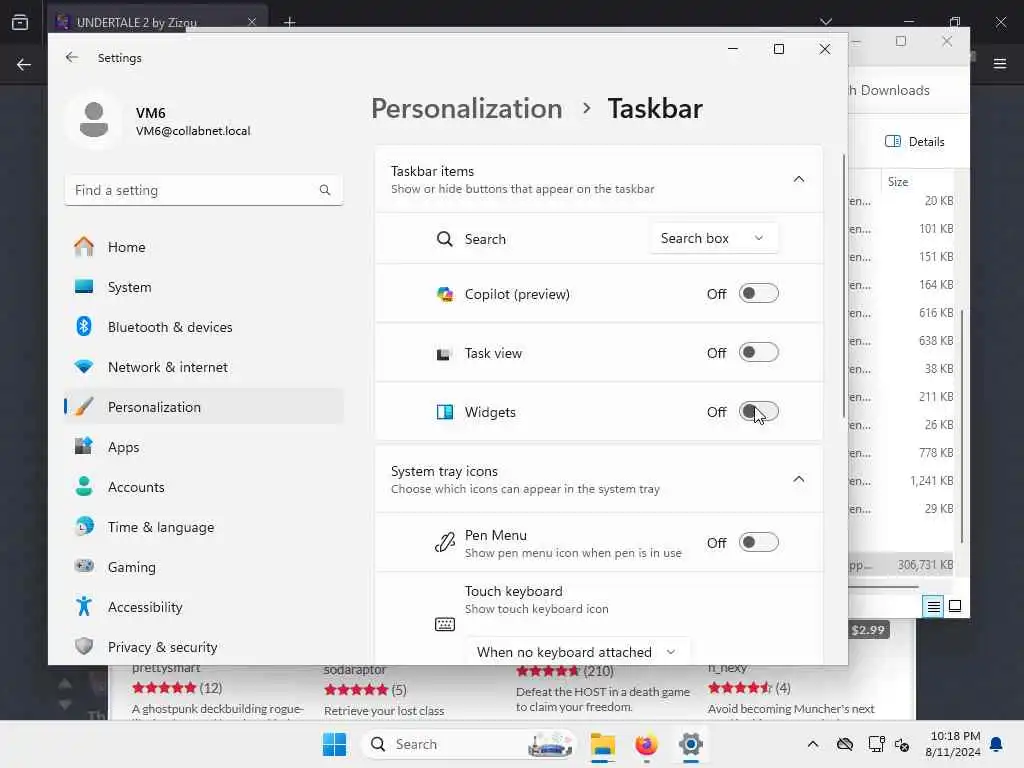Click the File Explorer vertical scrollbar
Image resolution: width=1024 pixels, height=768 pixels.
point(961,426)
